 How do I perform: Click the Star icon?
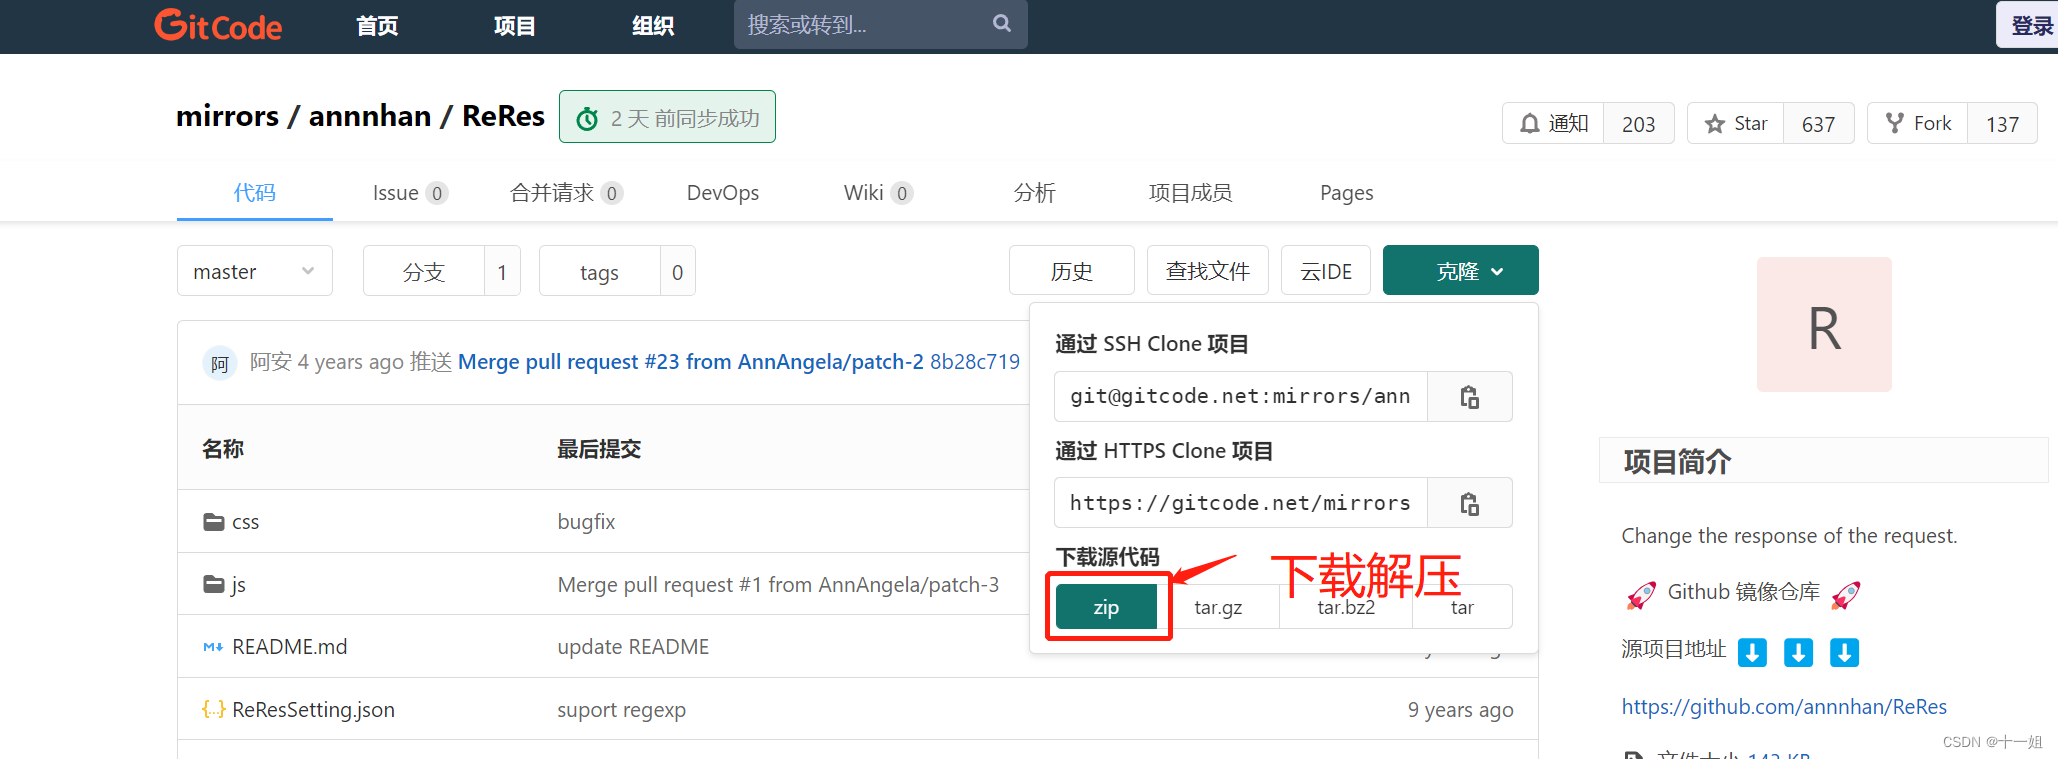coord(1715,124)
